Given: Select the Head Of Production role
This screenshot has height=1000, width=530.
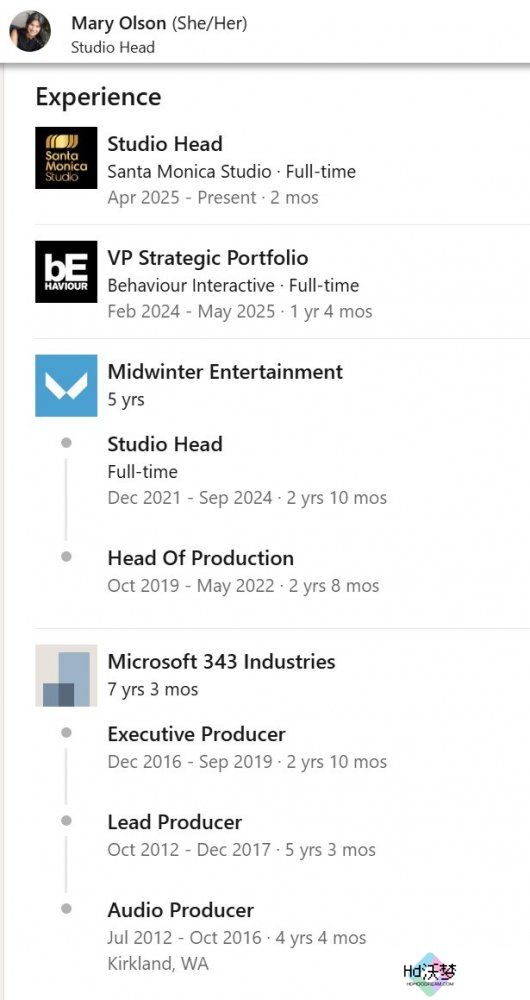Looking at the screenshot, I should (200, 558).
